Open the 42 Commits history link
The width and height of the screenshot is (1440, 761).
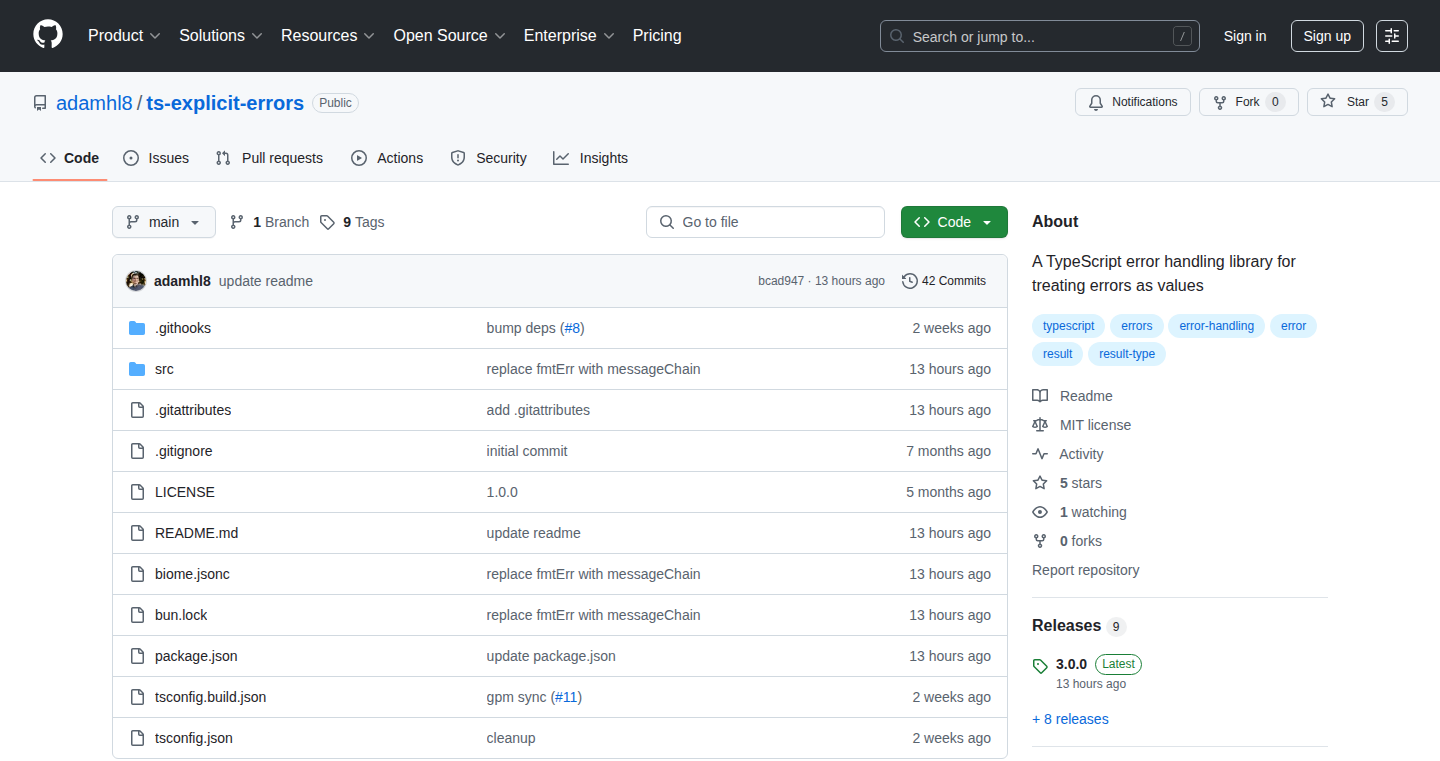[944, 281]
